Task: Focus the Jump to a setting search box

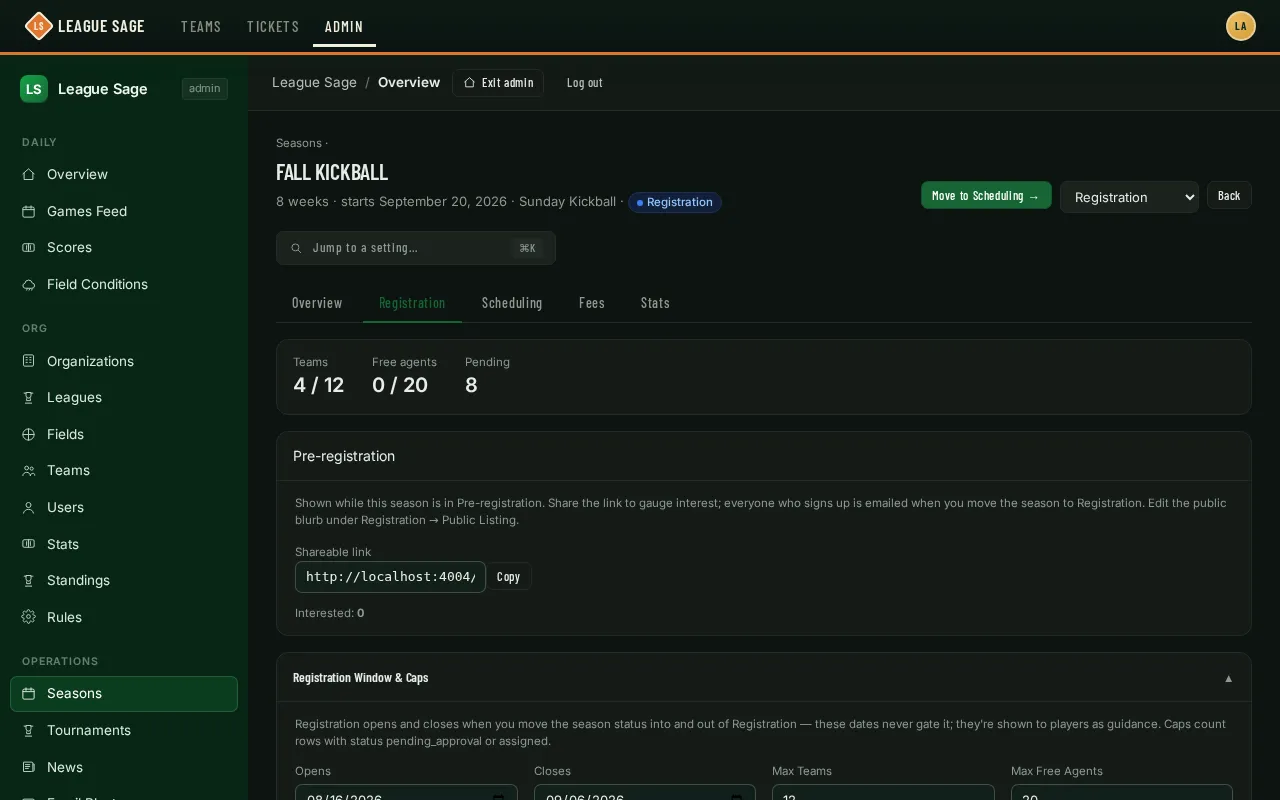Action: click(x=416, y=248)
